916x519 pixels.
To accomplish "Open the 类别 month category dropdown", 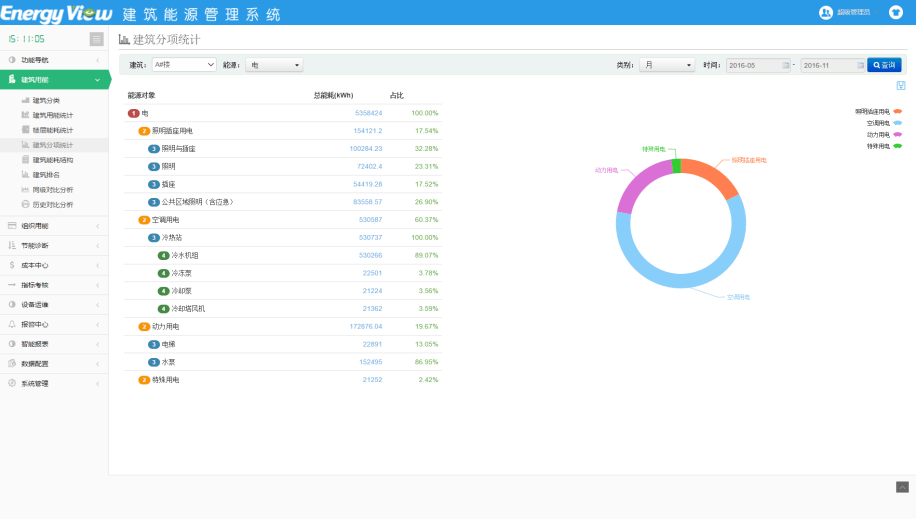I will click(x=667, y=65).
